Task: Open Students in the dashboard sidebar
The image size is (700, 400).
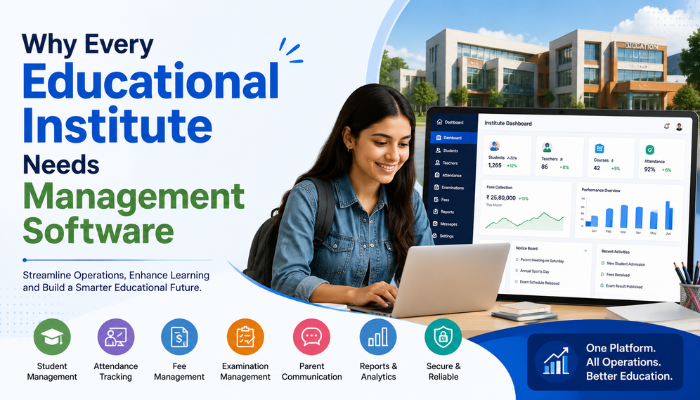Action: tap(447, 150)
